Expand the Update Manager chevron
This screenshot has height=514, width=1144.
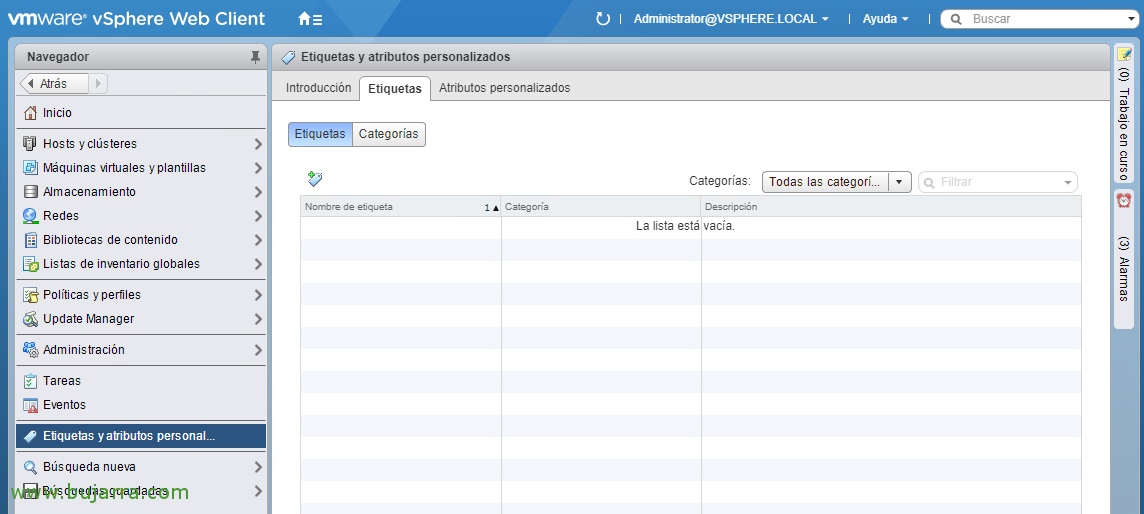(258, 319)
